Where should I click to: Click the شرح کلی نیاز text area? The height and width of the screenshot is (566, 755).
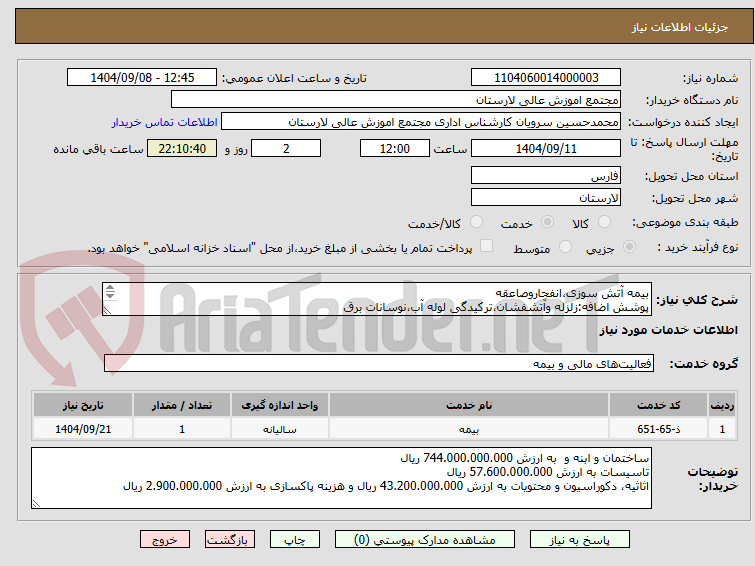click(x=377, y=299)
